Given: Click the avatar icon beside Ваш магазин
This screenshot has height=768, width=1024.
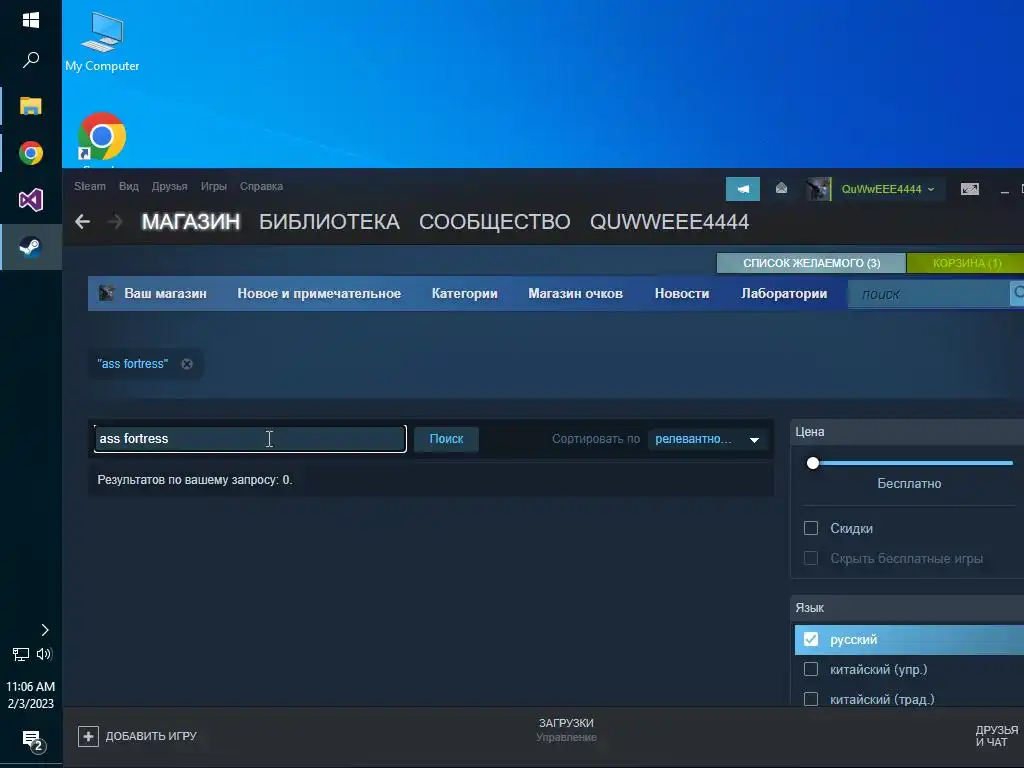Looking at the screenshot, I should pos(106,293).
